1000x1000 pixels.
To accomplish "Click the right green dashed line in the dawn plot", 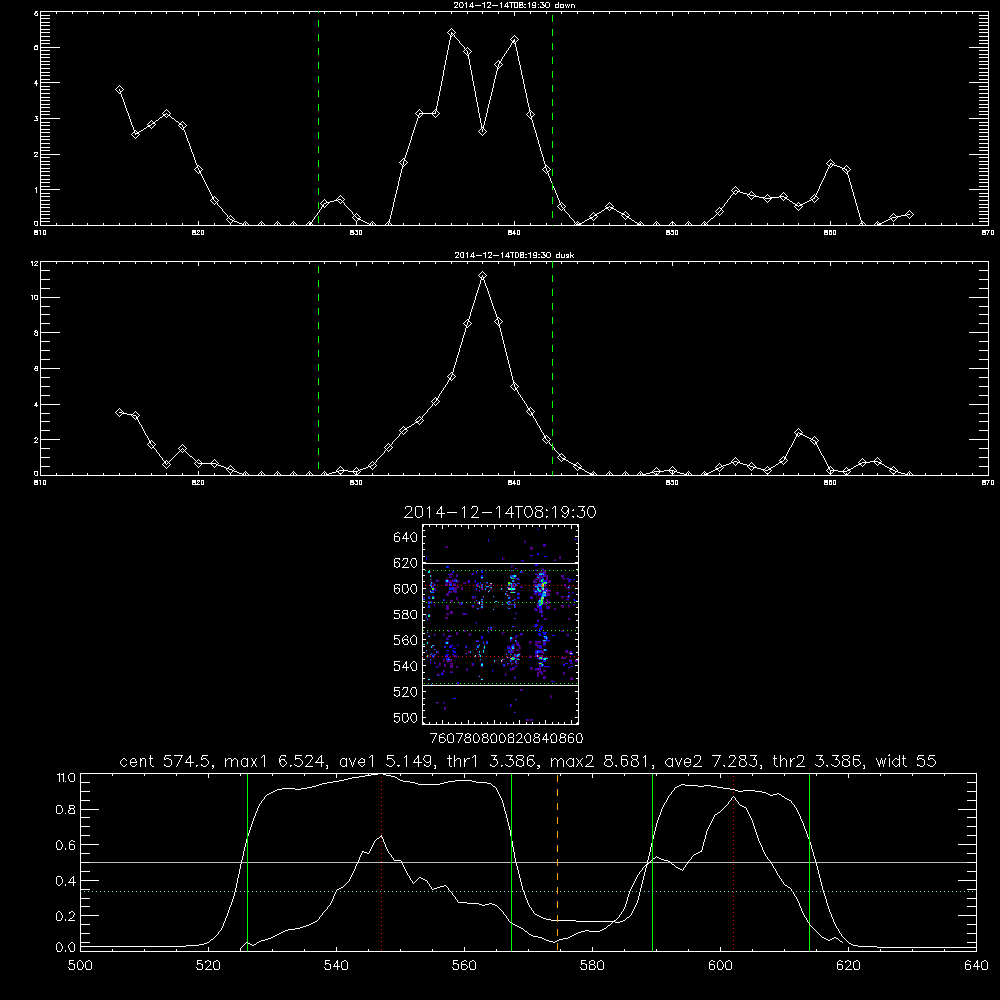I will (552, 118).
